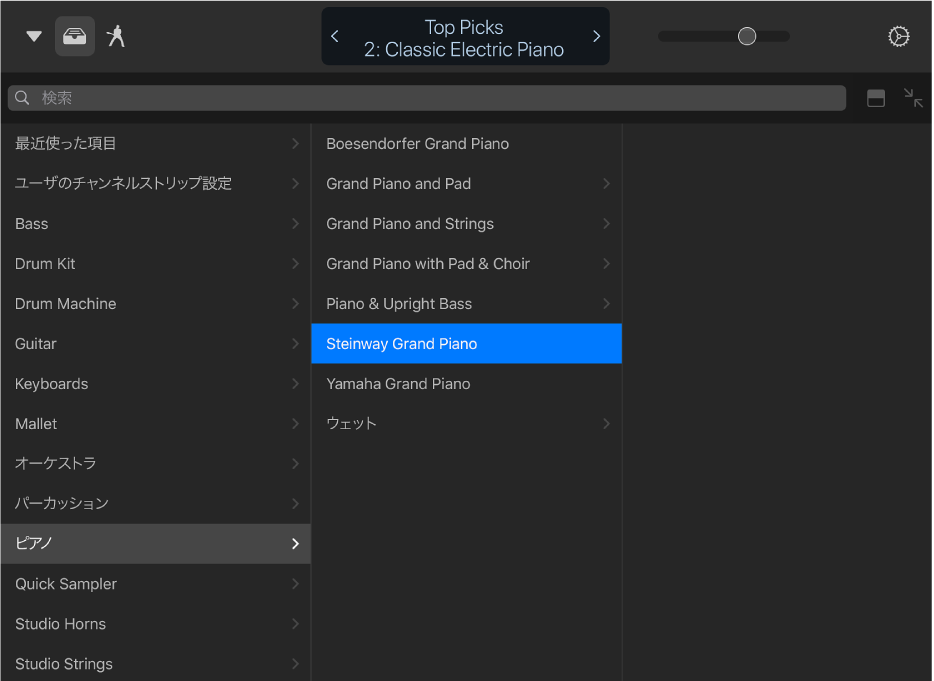Expand chevron beside Guitar
The width and height of the screenshot is (934, 681).
pos(295,344)
